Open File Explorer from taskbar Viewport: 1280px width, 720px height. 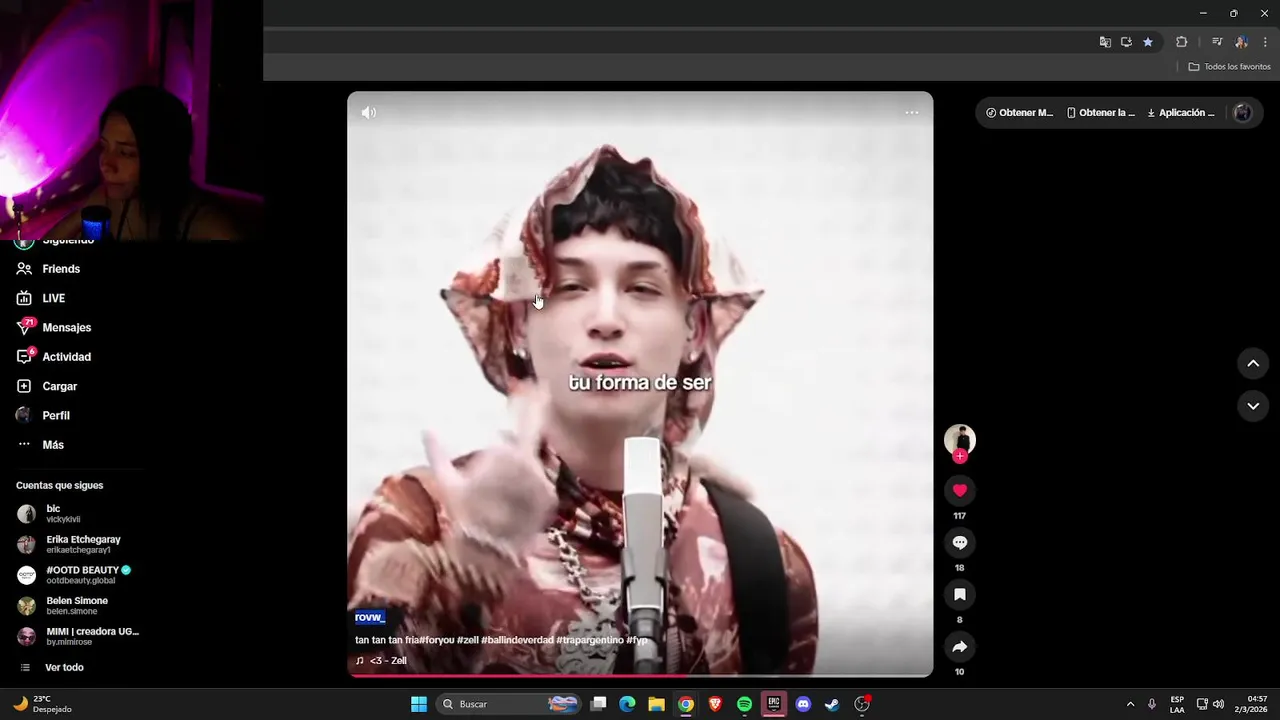(x=656, y=704)
